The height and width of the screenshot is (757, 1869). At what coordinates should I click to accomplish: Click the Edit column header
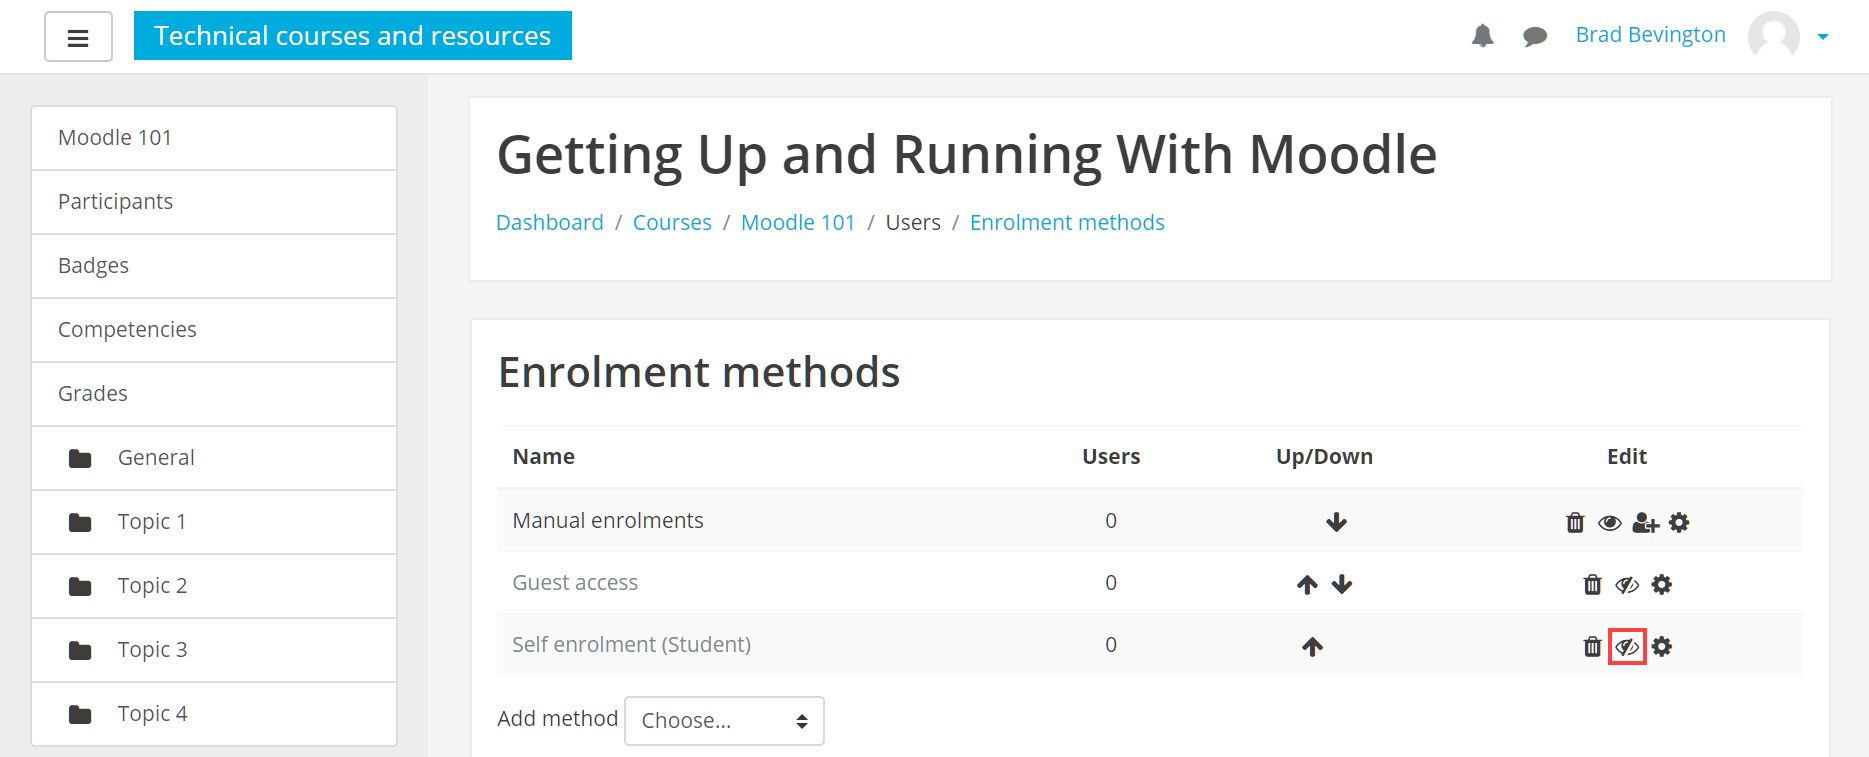(x=1626, y=456)
